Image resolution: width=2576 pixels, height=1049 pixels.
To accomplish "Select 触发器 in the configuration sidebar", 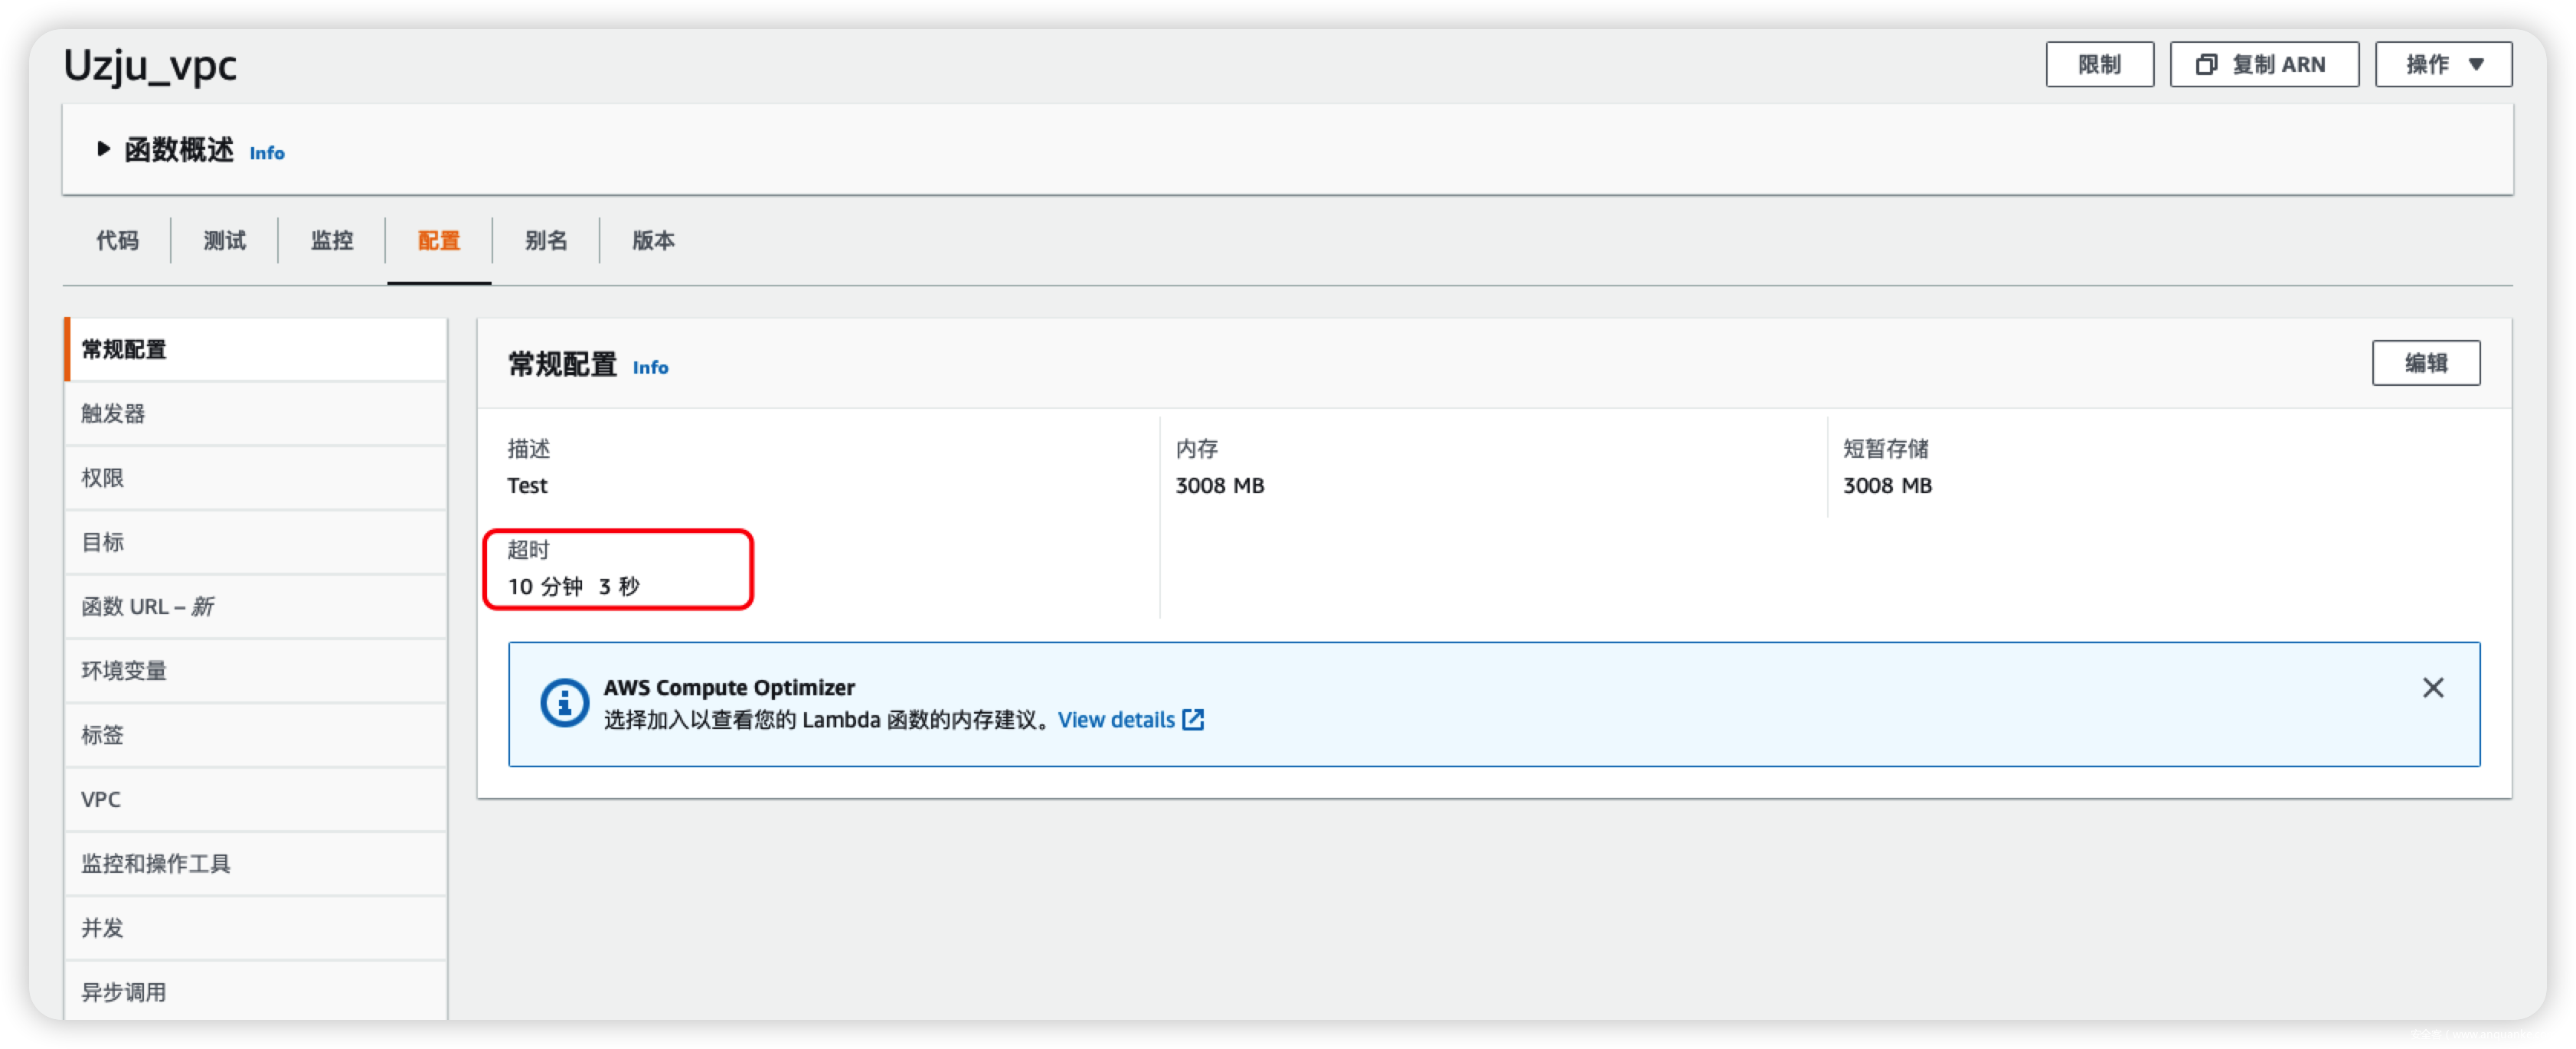I will click(113, 414).
